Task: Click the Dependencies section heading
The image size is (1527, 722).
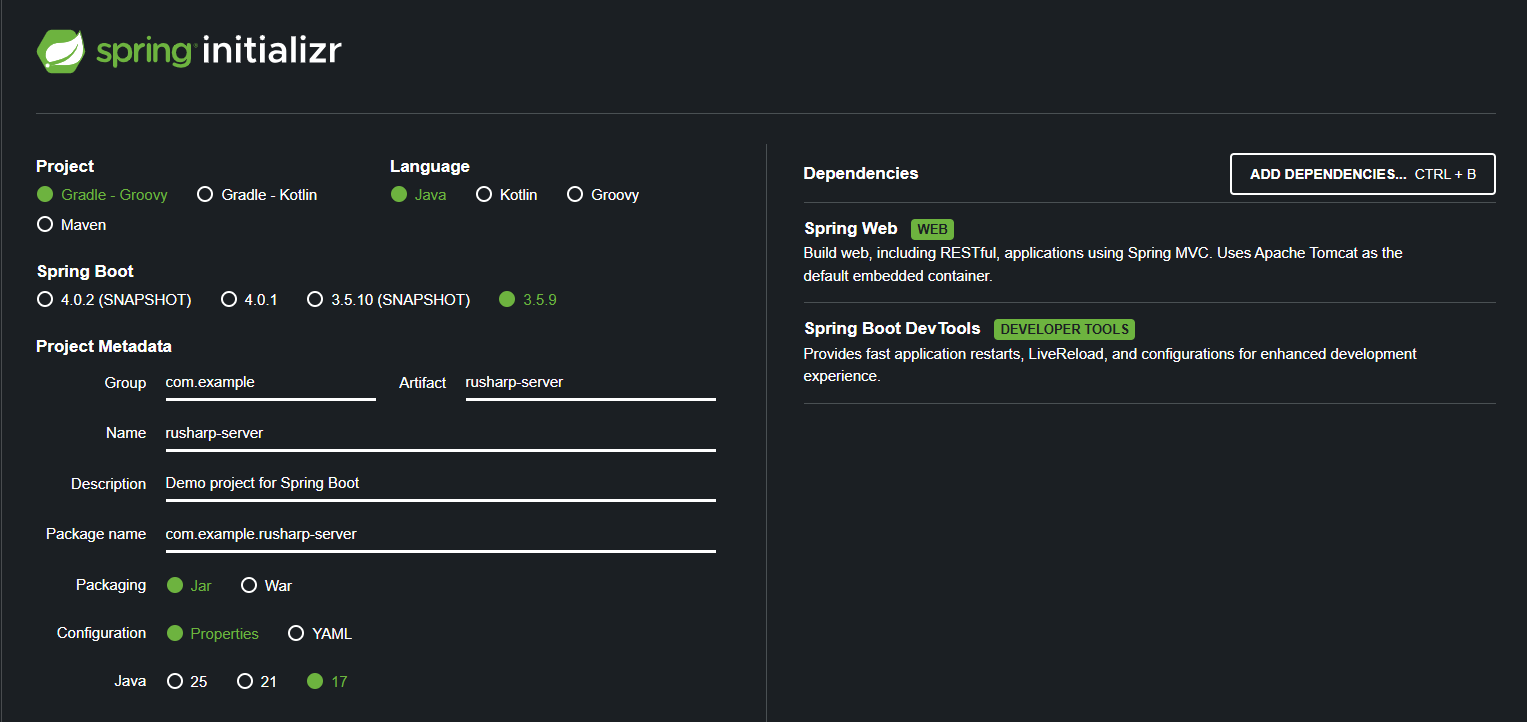Action: pyautogui.click(x=861, y=174)
